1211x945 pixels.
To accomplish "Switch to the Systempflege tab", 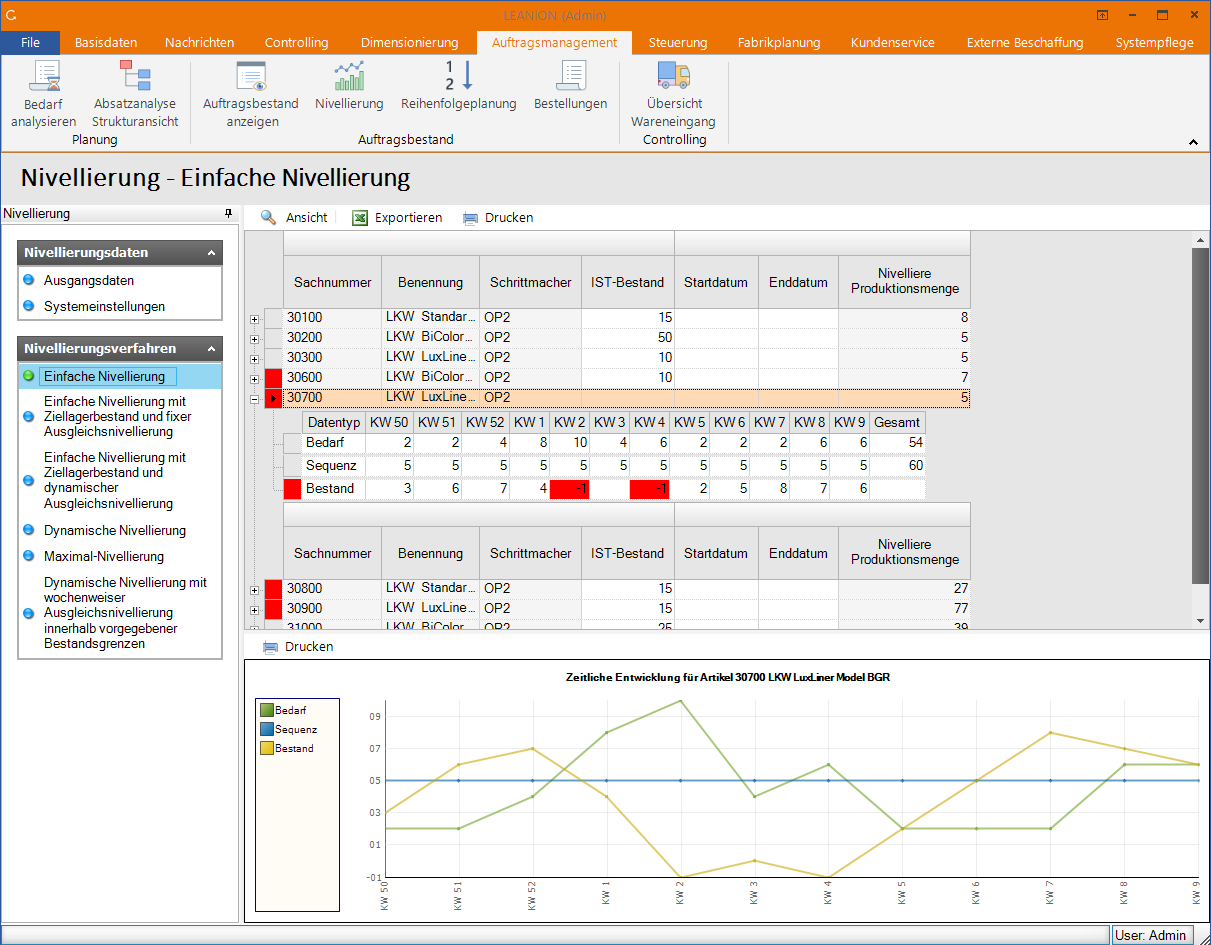I will click(x=1154, y=42).
